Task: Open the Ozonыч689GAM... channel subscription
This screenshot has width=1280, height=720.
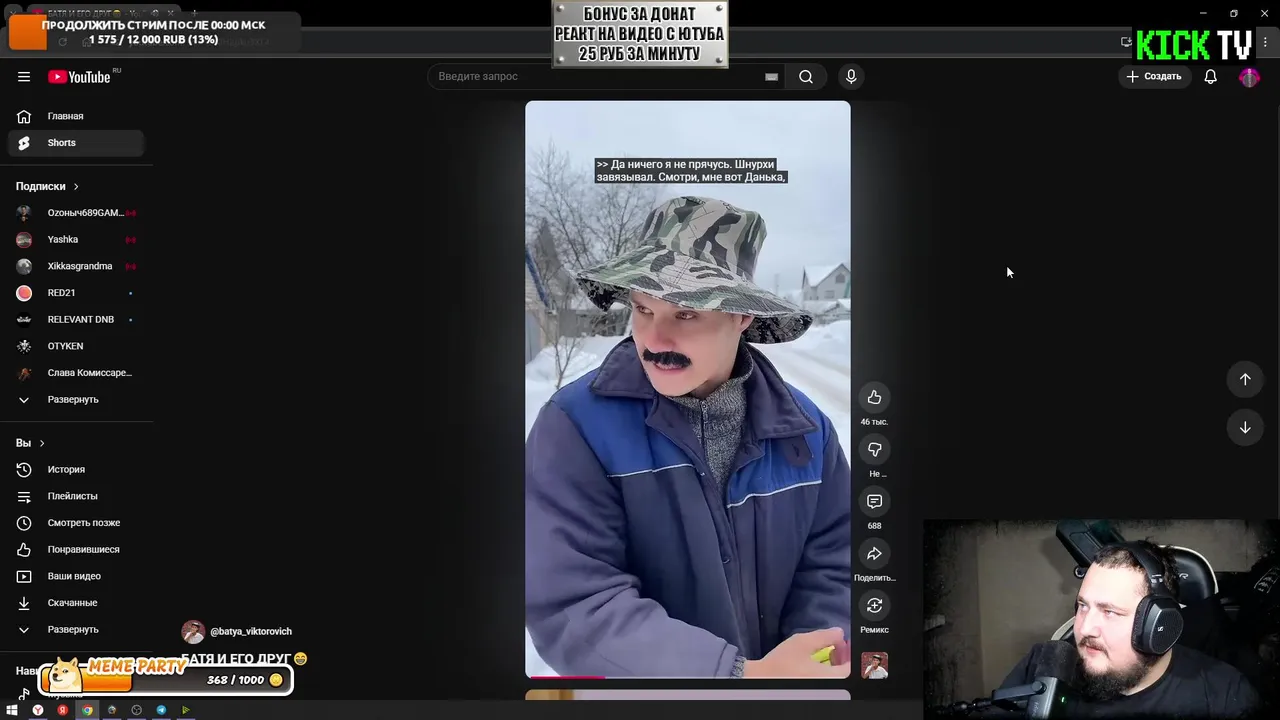Action: click(x=76, y=213)
